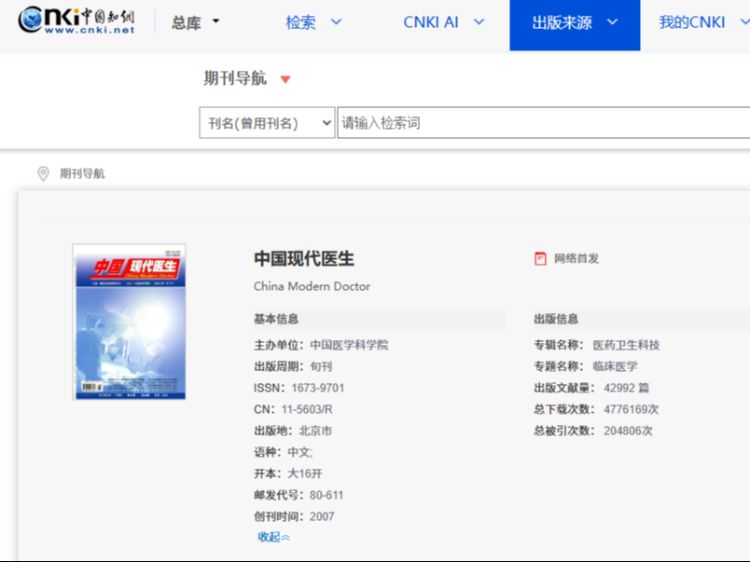Click the 邮发代号 value 80-611
This screenshot has width=750, height=562.
[x=327, y=495]
